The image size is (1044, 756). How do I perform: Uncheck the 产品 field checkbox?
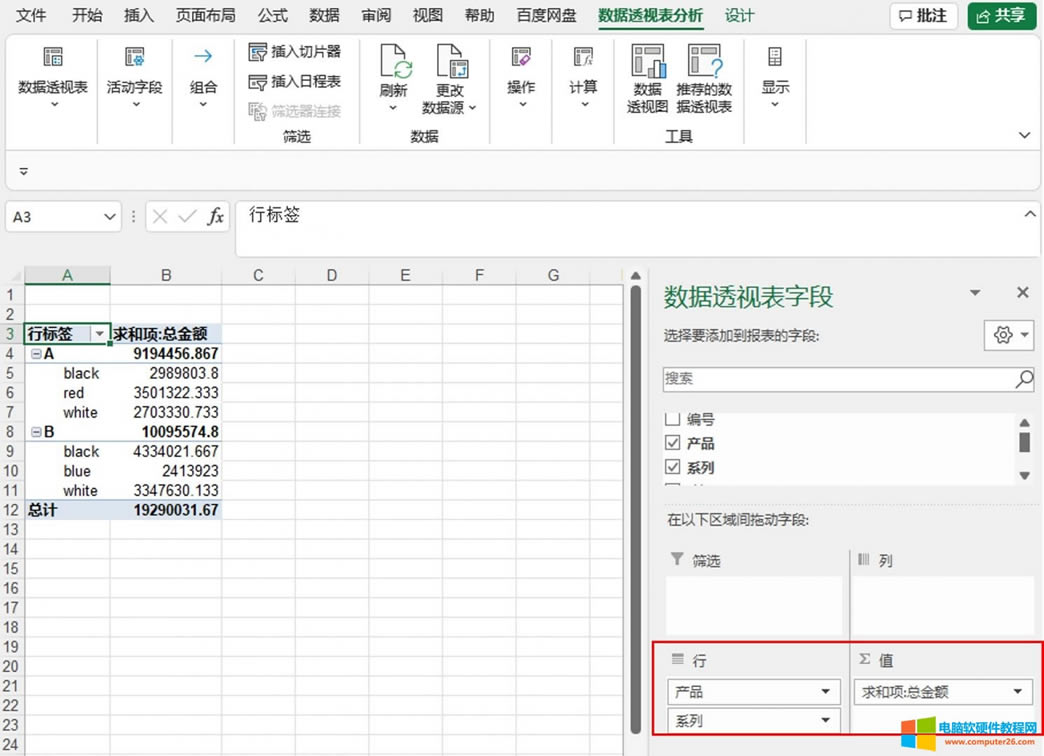coord(673,443)
